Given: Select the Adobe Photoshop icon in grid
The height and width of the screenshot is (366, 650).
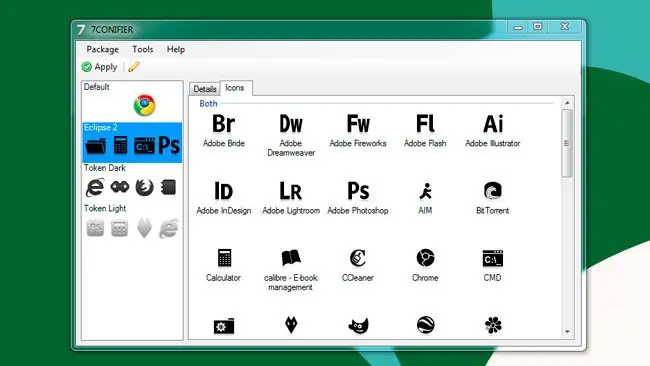Looking at the screenshot, I should (358, 191).
